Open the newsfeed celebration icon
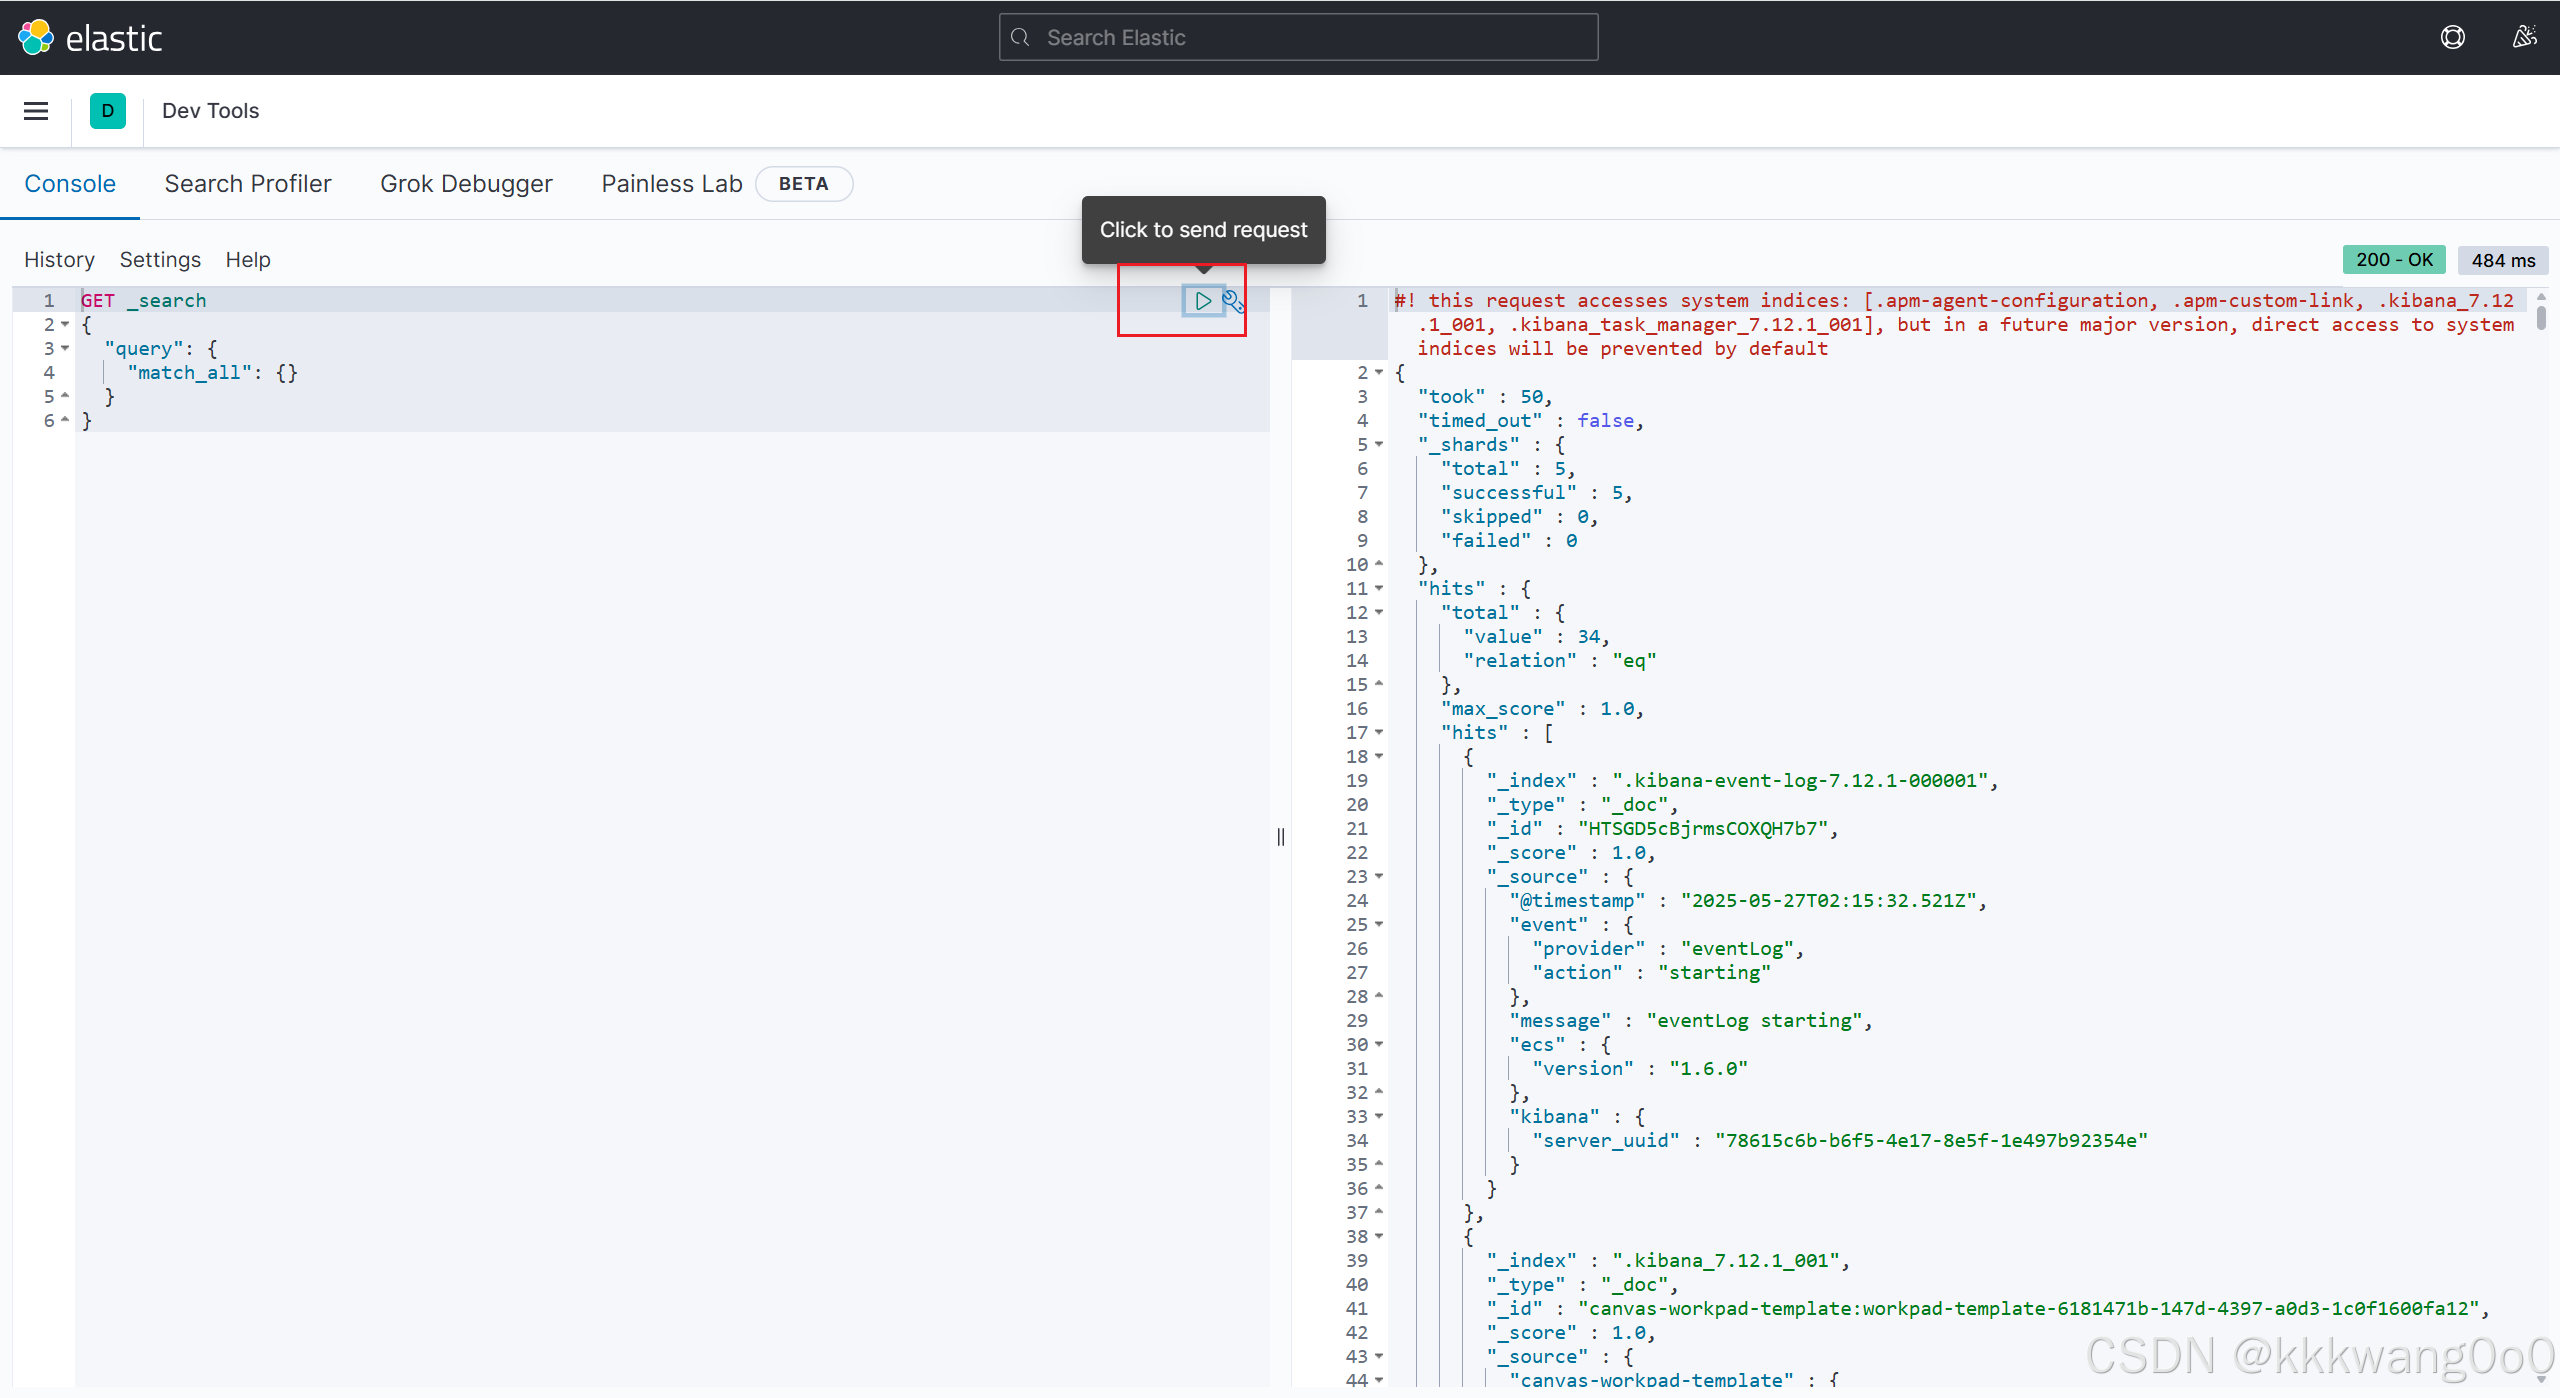The width and height of the screenshot is (2560, 1398). (2524, 38)
